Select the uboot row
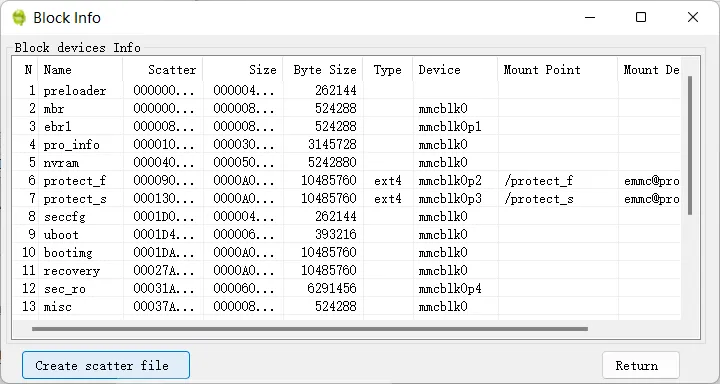 coord(347,235)
